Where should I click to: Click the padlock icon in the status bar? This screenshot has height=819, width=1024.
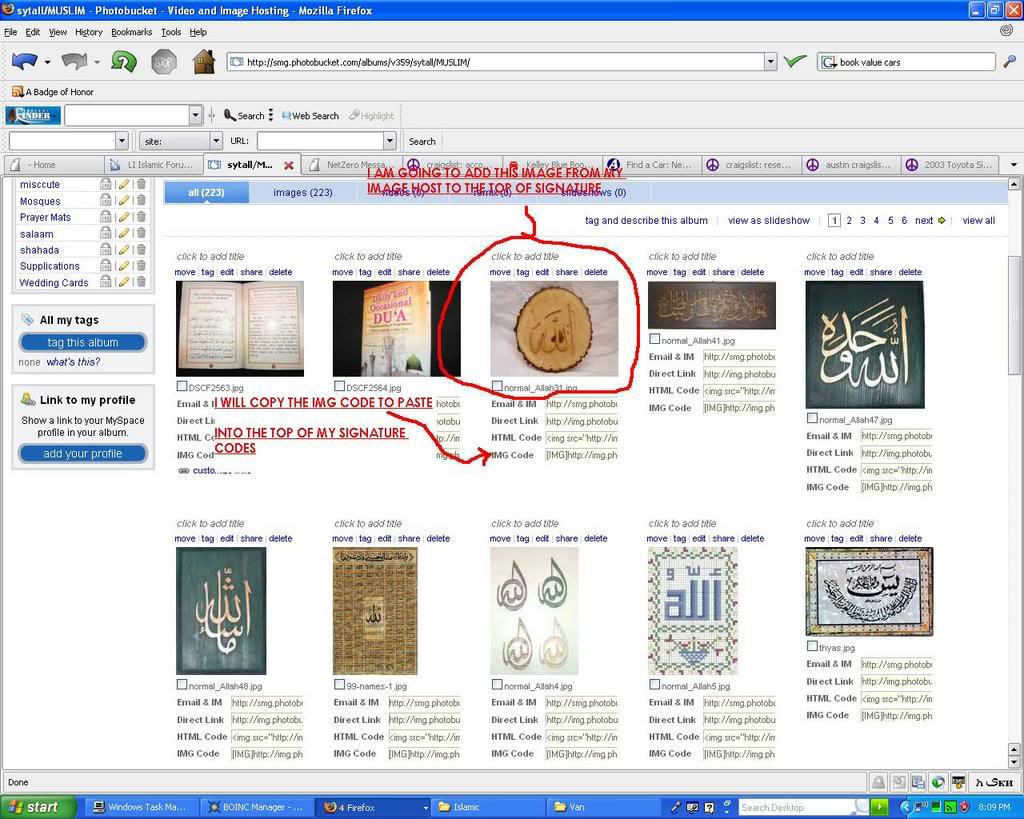(x=878, y=782)
